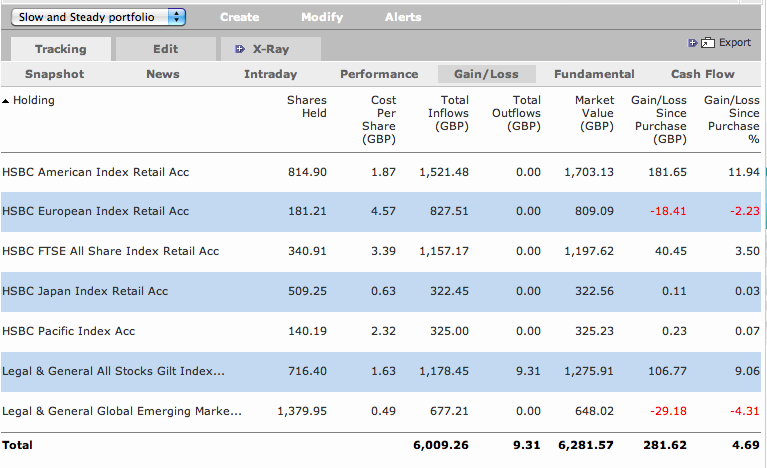The image size is (767, 468).
Task: Sort by Market Value column header
Action: click(x=595, y=113)
